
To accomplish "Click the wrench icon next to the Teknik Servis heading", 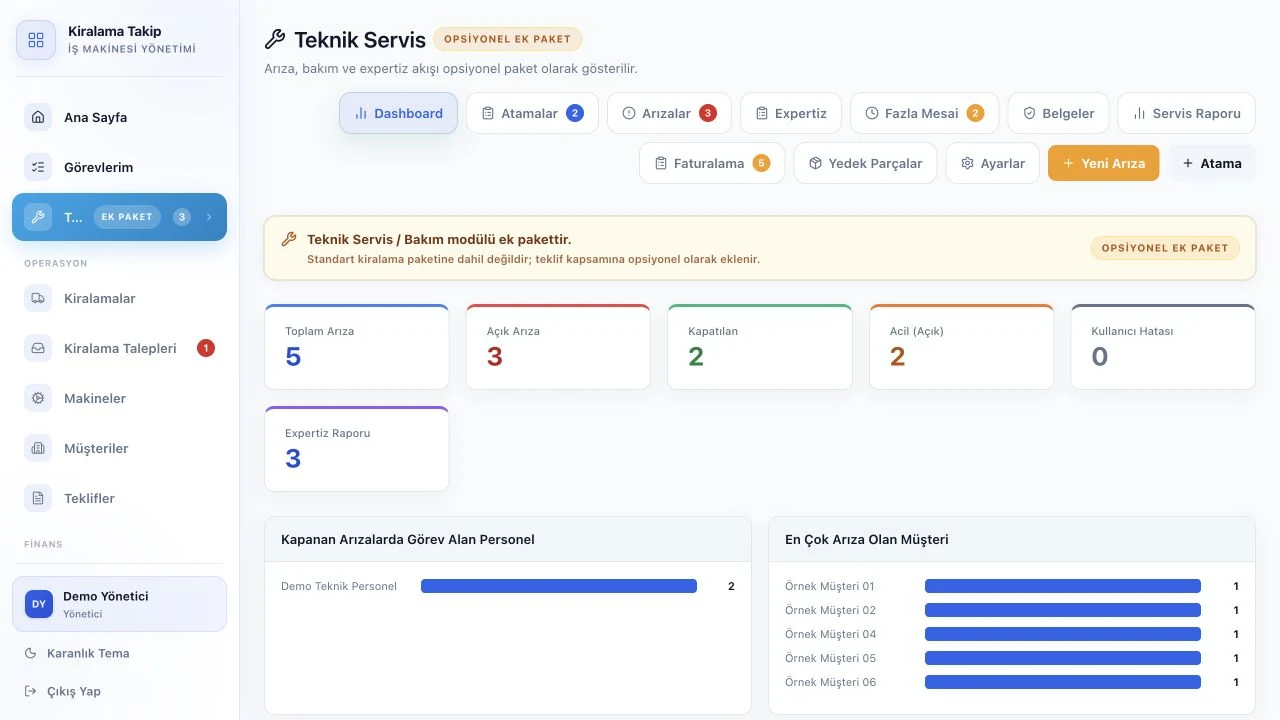I will click(x=275, y=40).
